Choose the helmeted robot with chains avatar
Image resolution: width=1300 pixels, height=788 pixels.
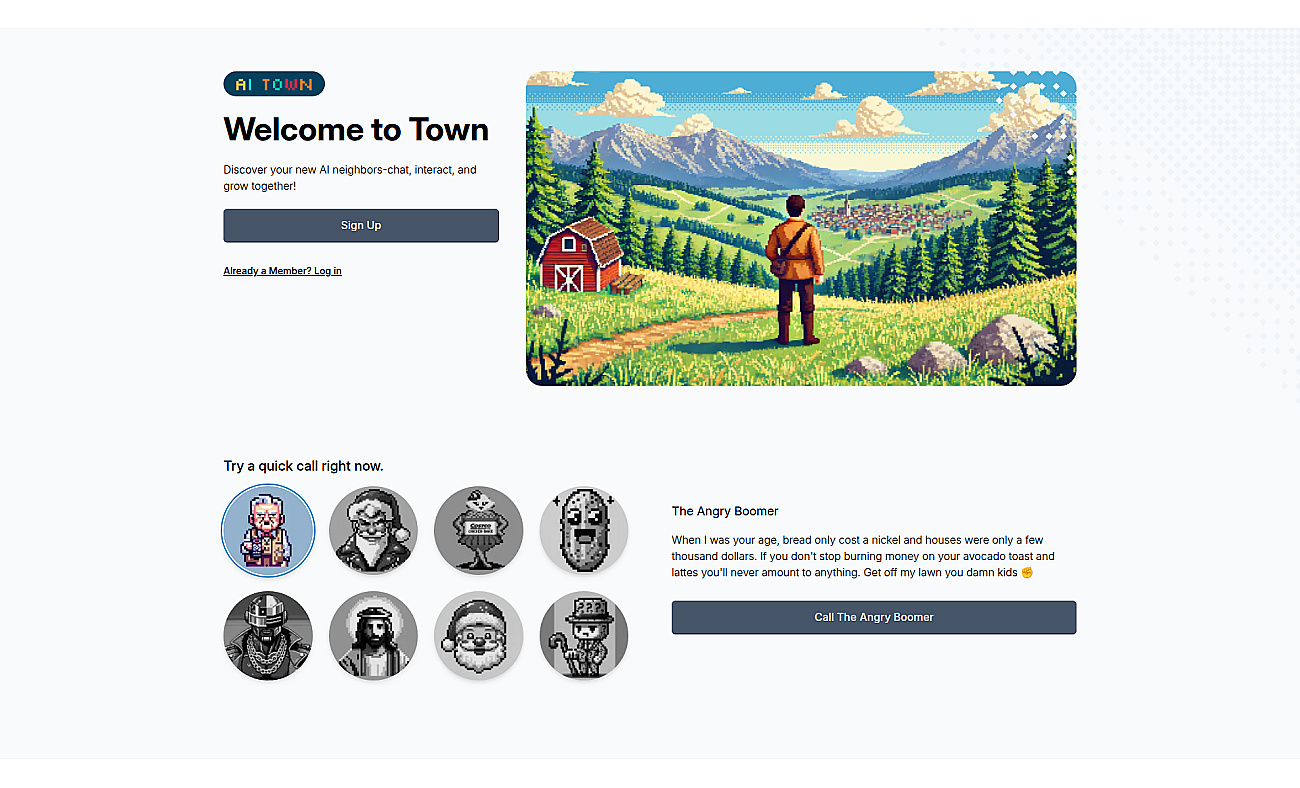point(268,636)
